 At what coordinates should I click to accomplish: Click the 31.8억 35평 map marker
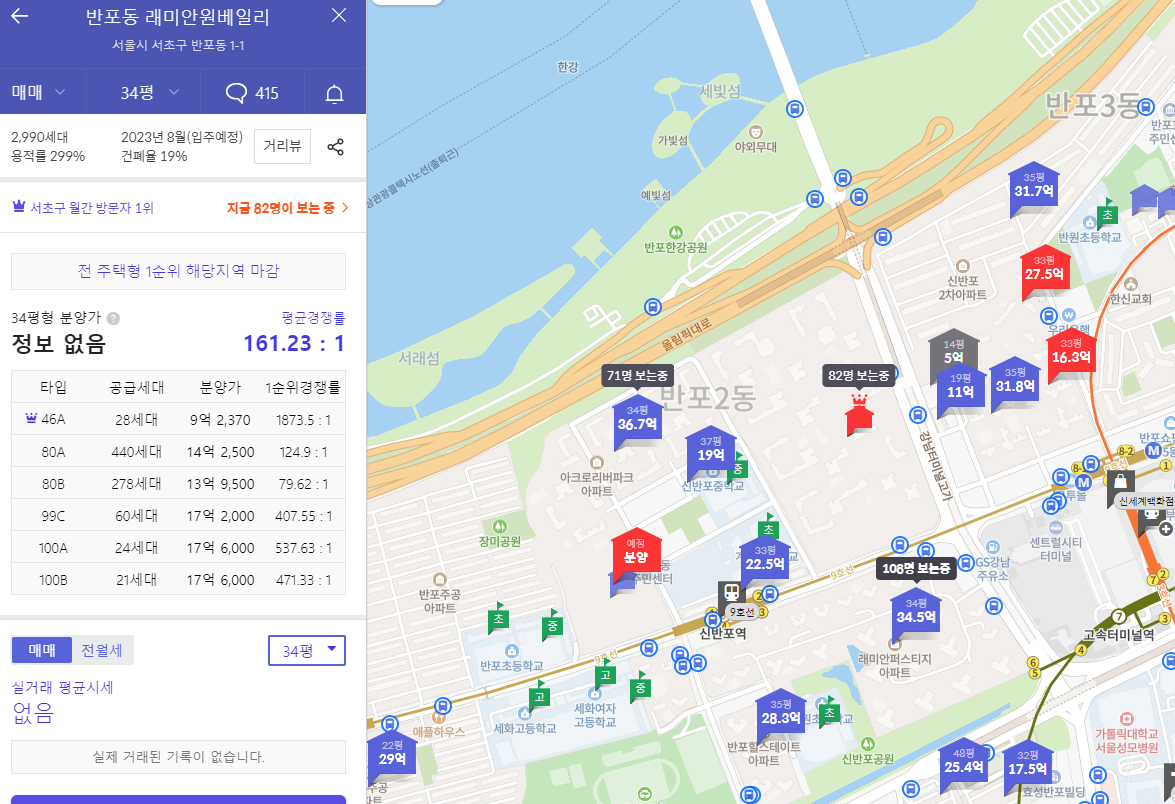click(1015, 382)
